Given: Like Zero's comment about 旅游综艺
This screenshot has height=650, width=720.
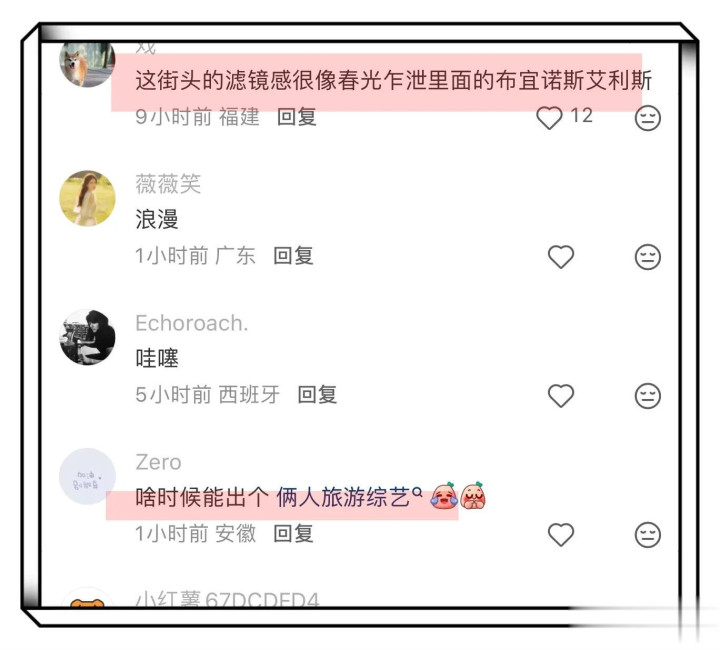Looking at the screenshot, I should (561, 535).
